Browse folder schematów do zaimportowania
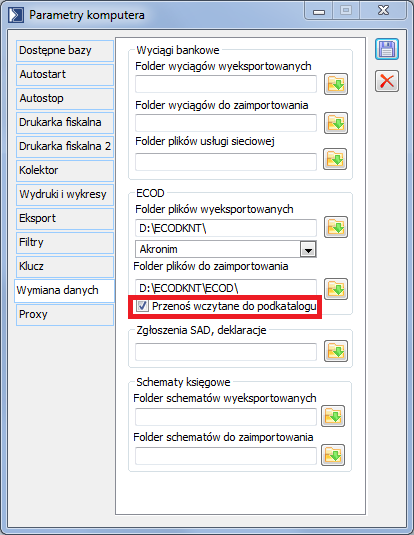 [x=333, y=455]
